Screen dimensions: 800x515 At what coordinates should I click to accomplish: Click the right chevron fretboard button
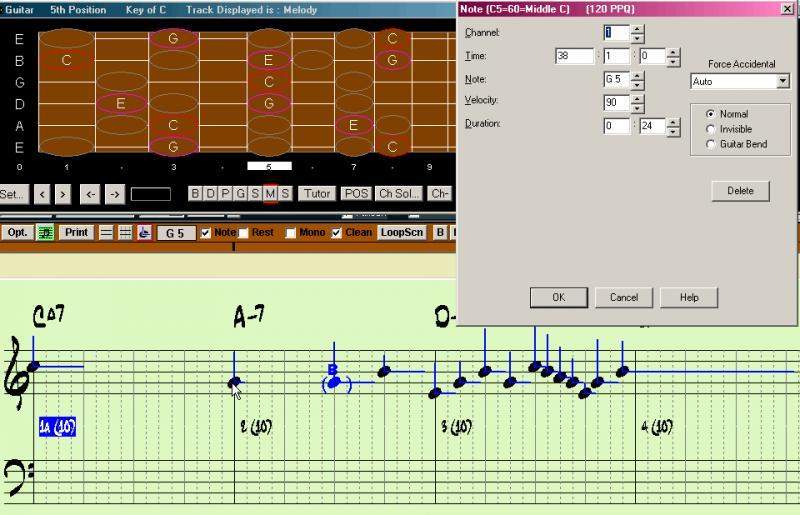(x=63, y=193)
